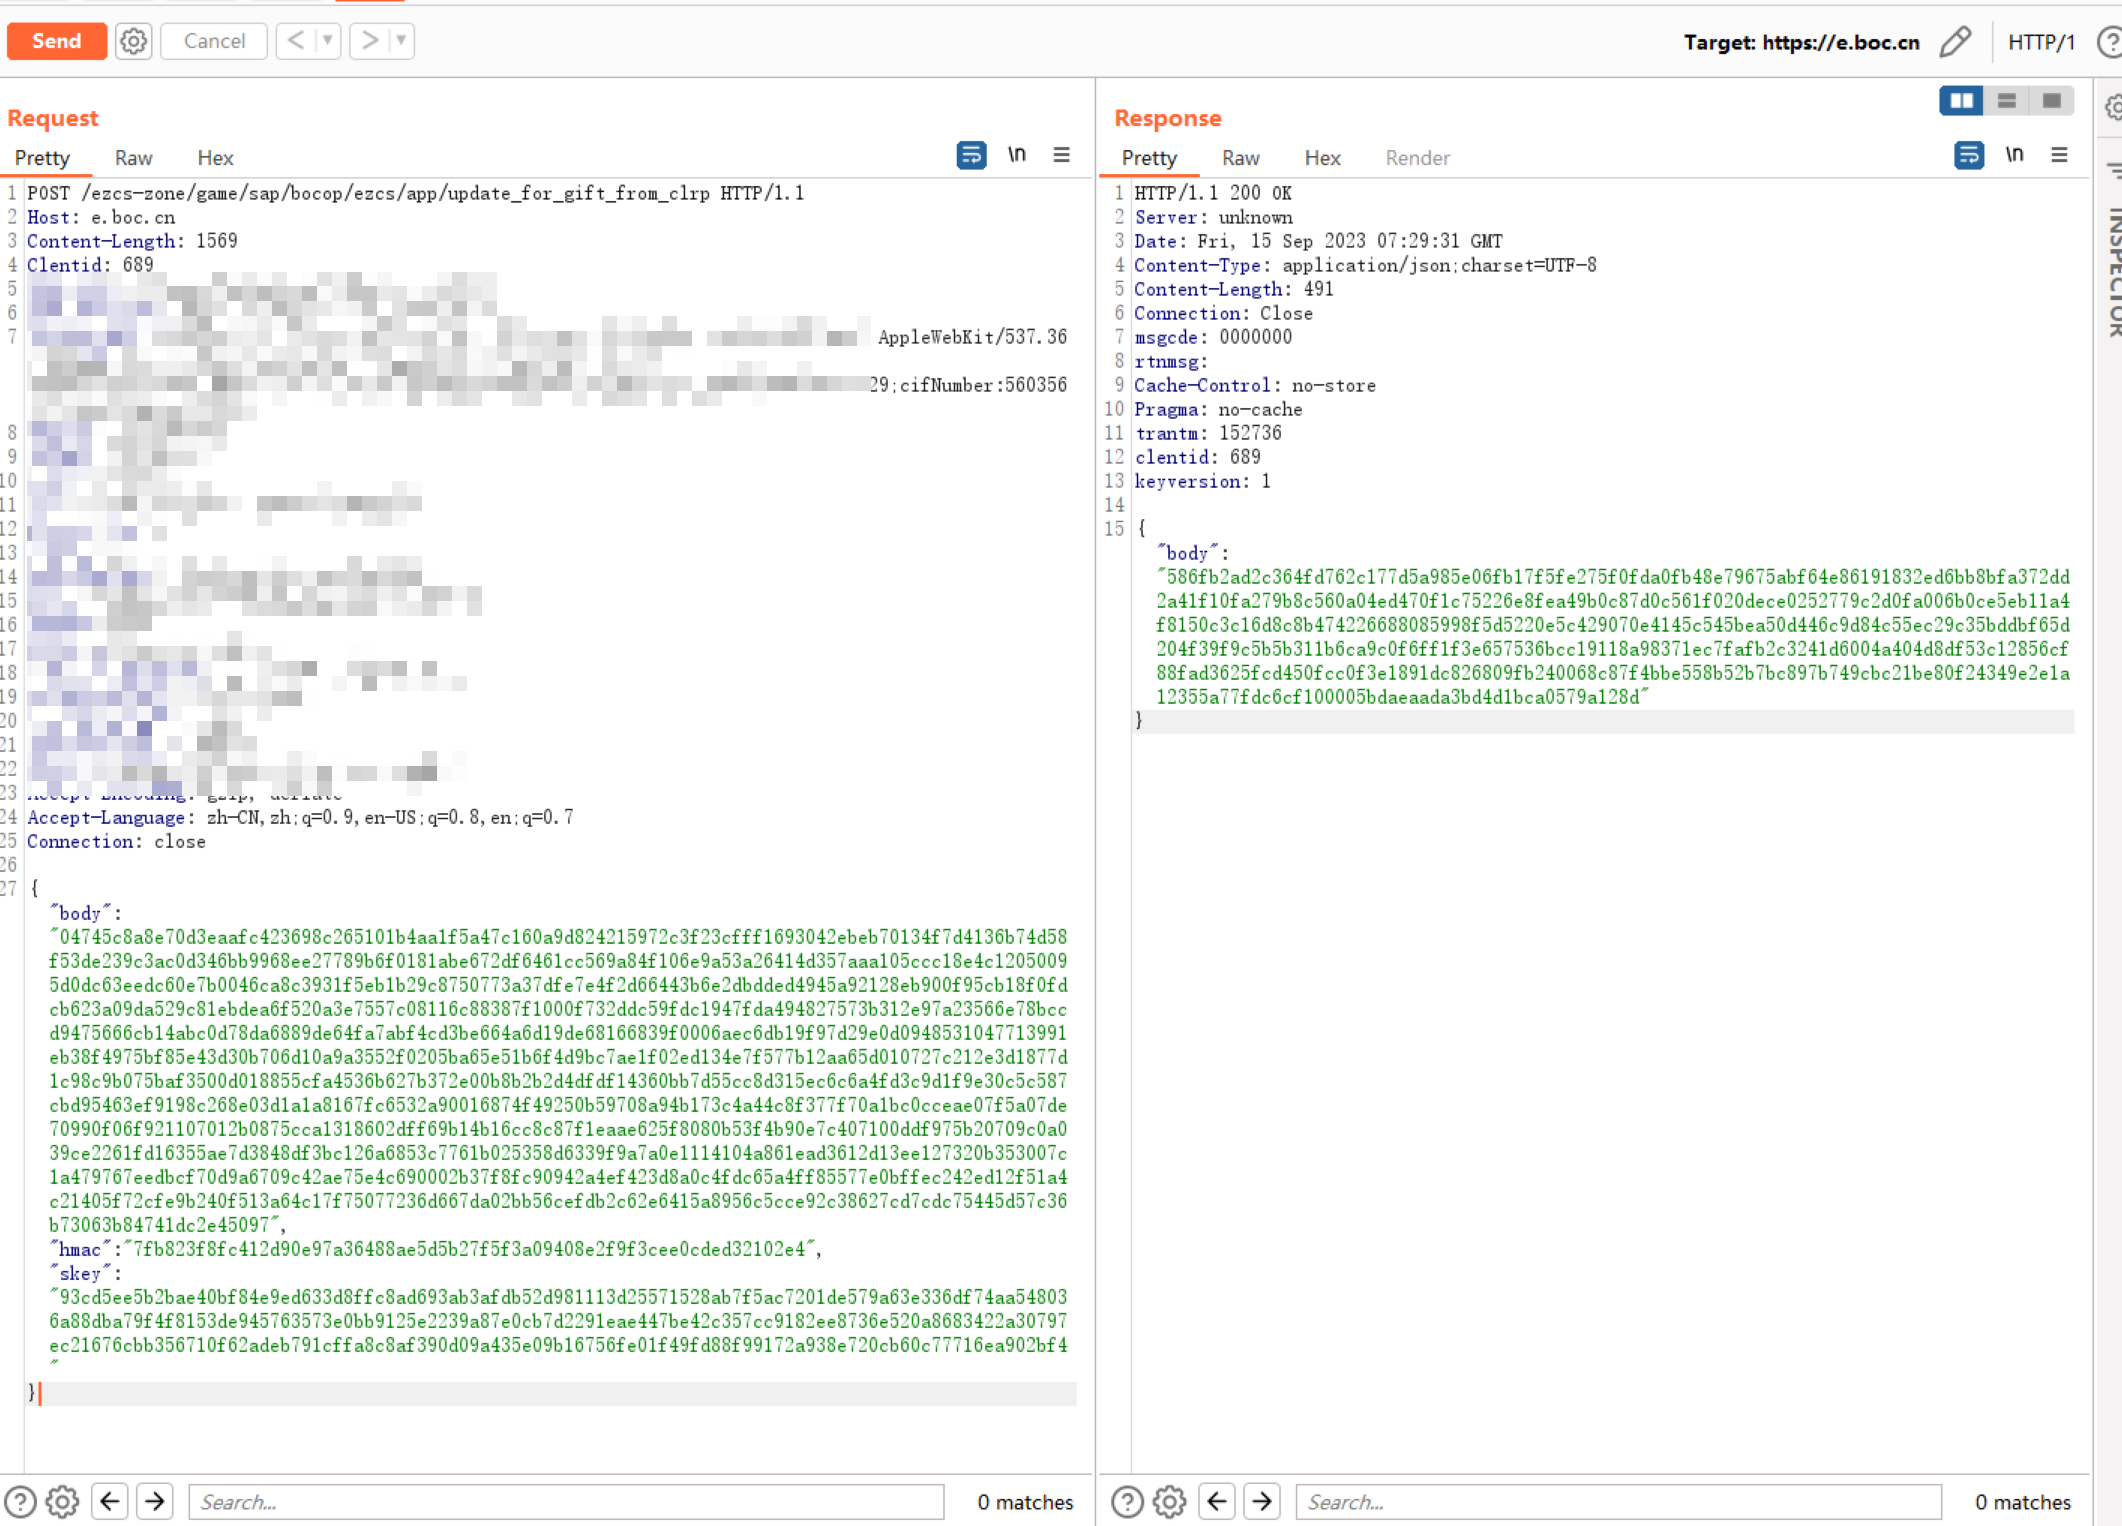Open the Raw tab in Request
Viewport: 2122px width, 1526px height.
[x=133, y=158]
